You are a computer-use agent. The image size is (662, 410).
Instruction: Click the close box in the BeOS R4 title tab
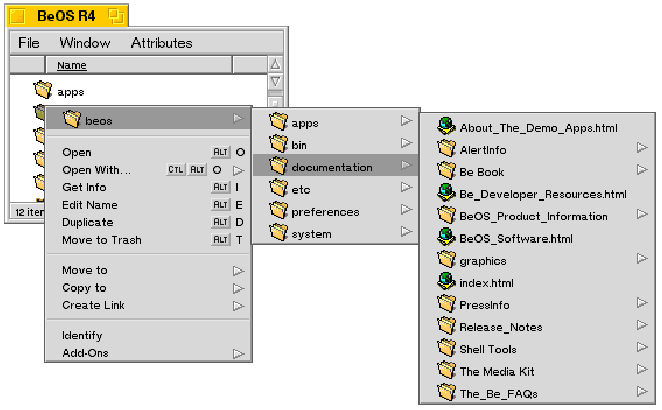click(x=18, y=16)
